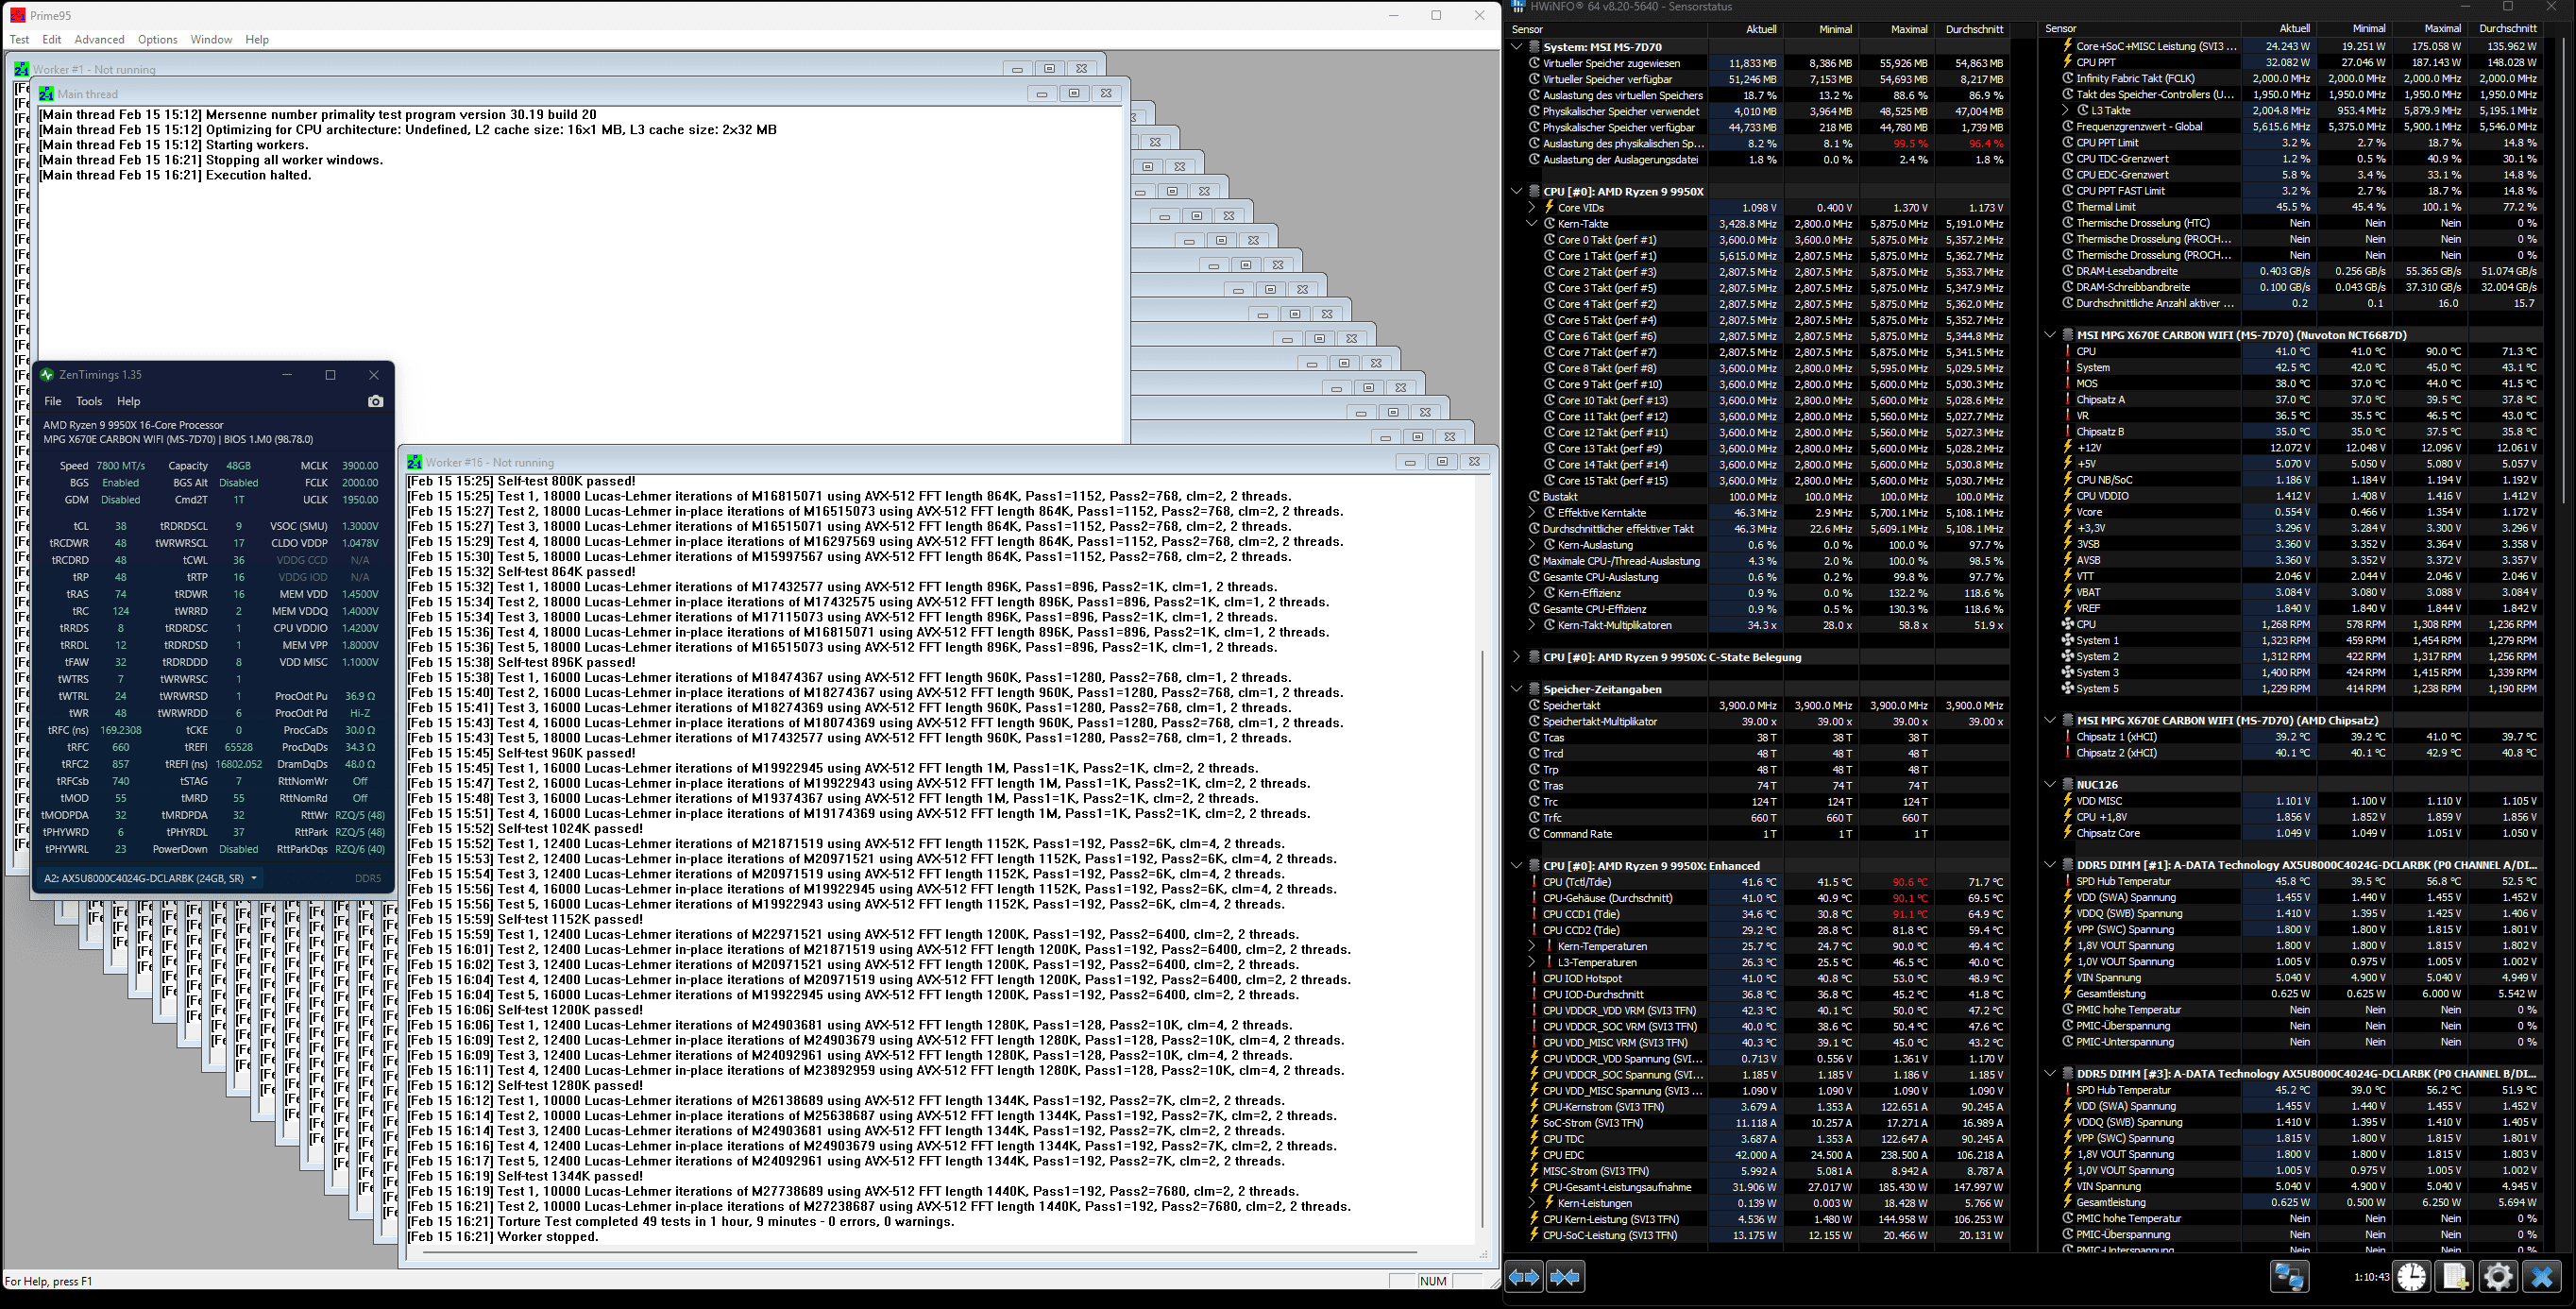Expand the Kern-Temperaturen row

tap(1531, 946)
